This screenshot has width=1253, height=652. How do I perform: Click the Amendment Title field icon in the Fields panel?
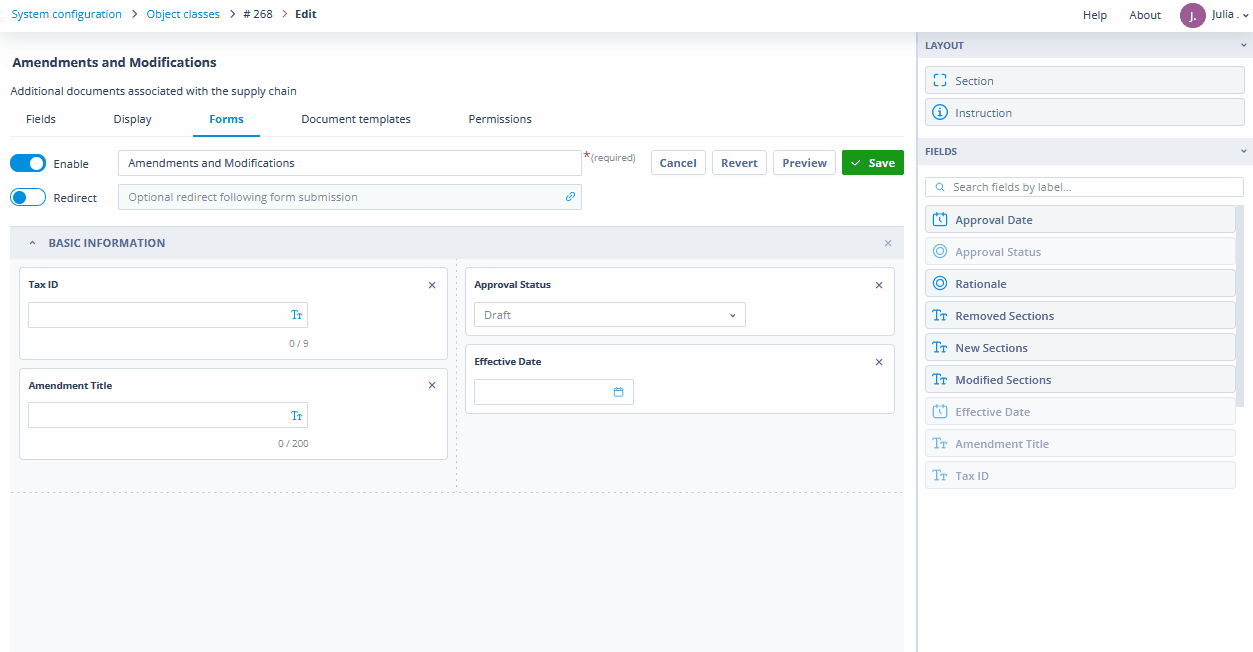click(940, 444)
